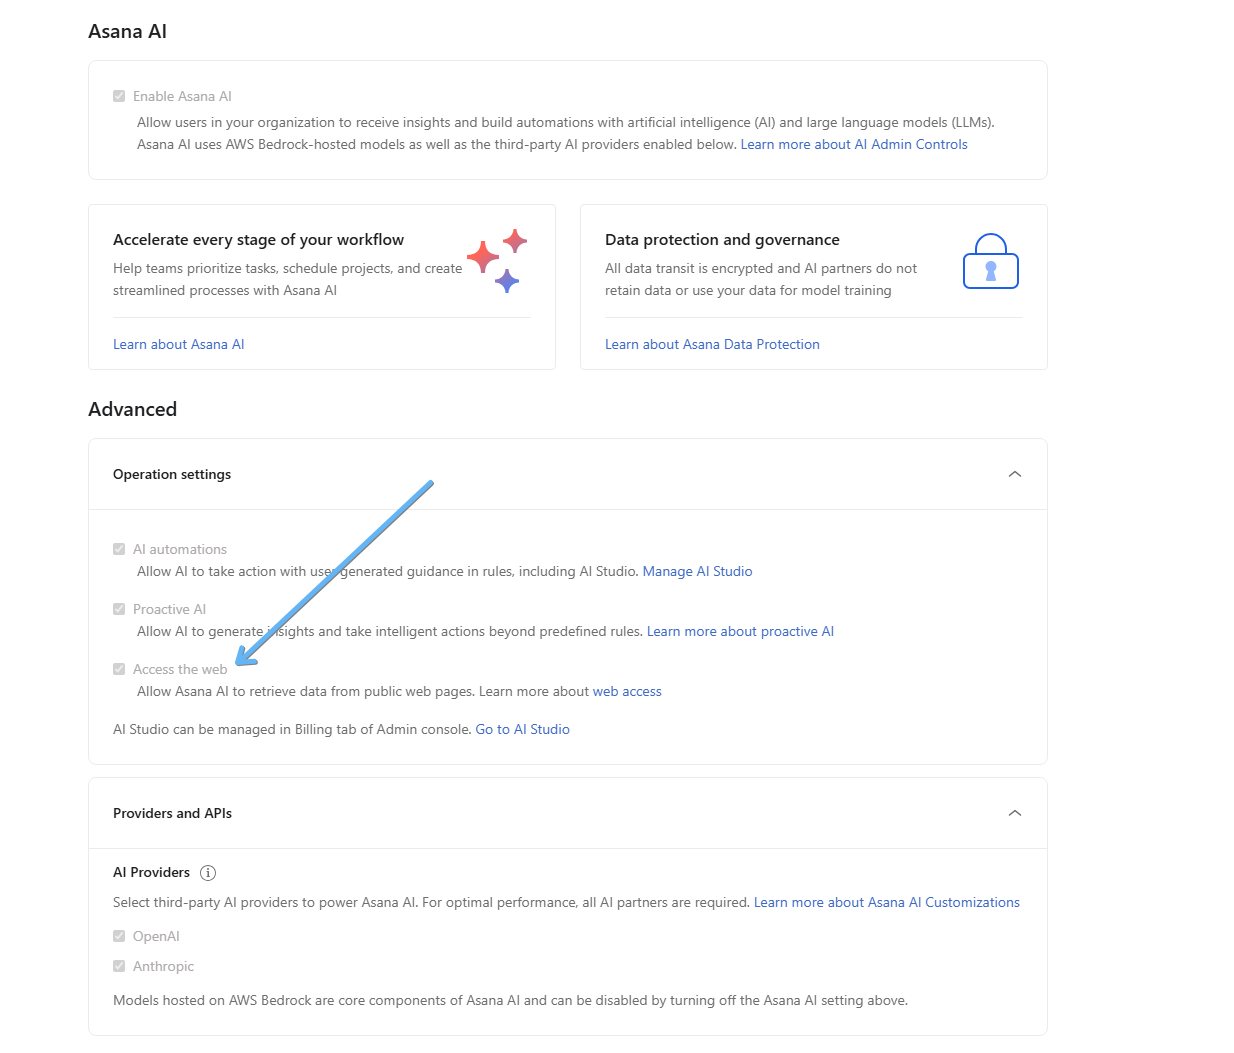The image size is (1234, 1053).
Task: Toggle the AI automations checkbox
Action: 119,550
